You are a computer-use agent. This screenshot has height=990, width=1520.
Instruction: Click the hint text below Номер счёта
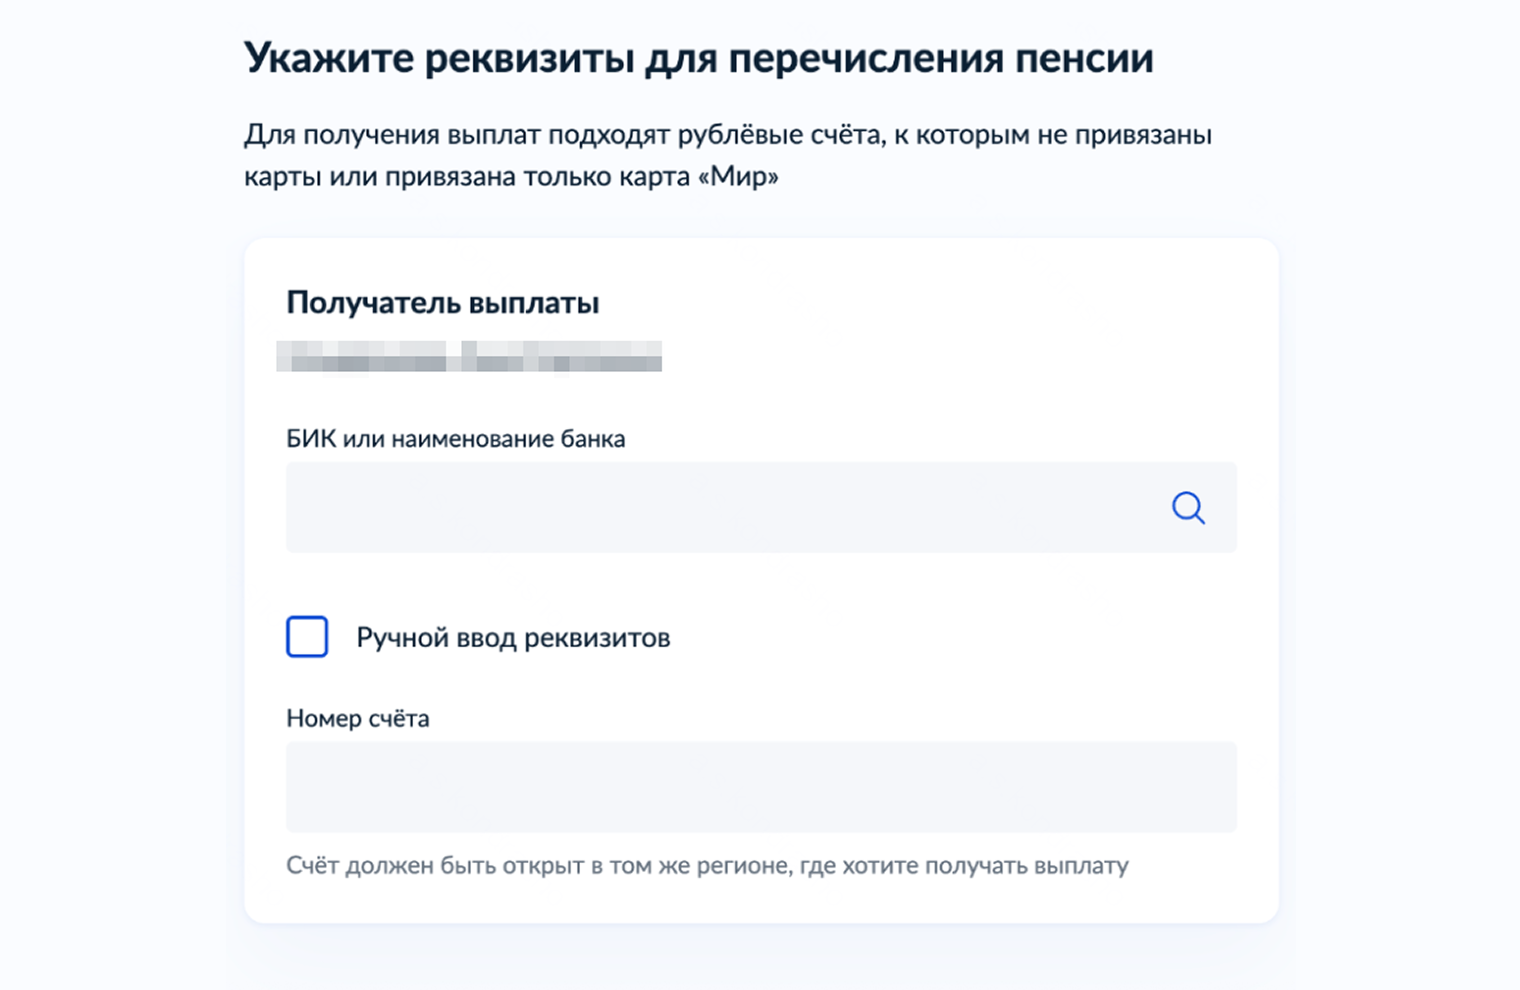707,865
